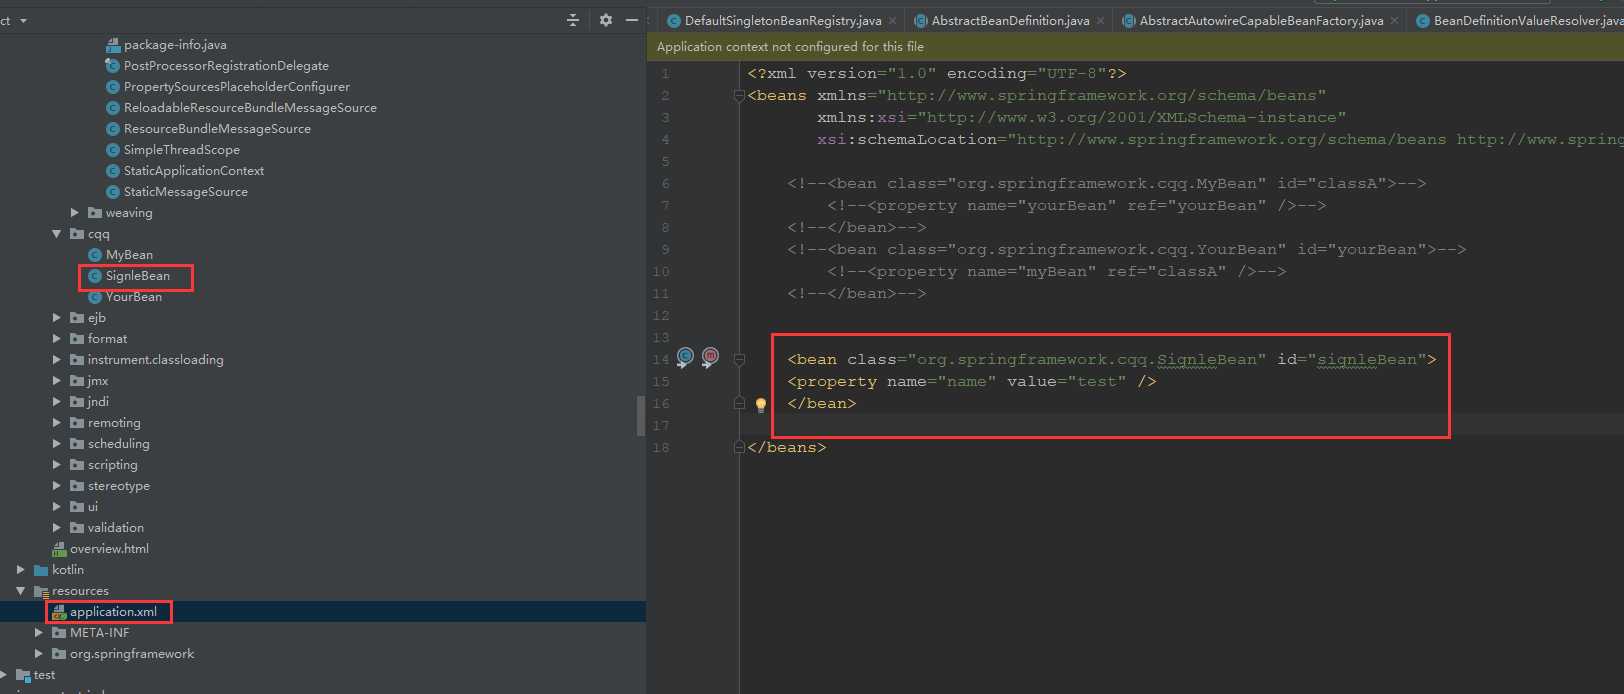Viewport: 1624px width, 694px height.
Task: Expand the scheduling package
Action: tap(57, 444)
